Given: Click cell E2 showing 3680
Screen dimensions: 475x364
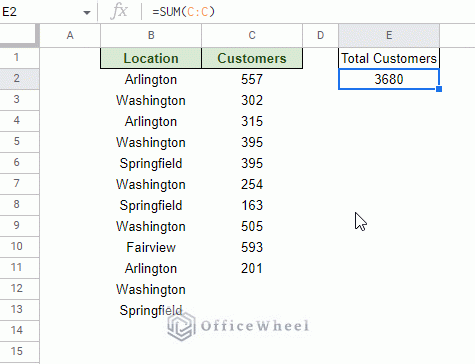Looking at the screenshot, I should [389, 79].
